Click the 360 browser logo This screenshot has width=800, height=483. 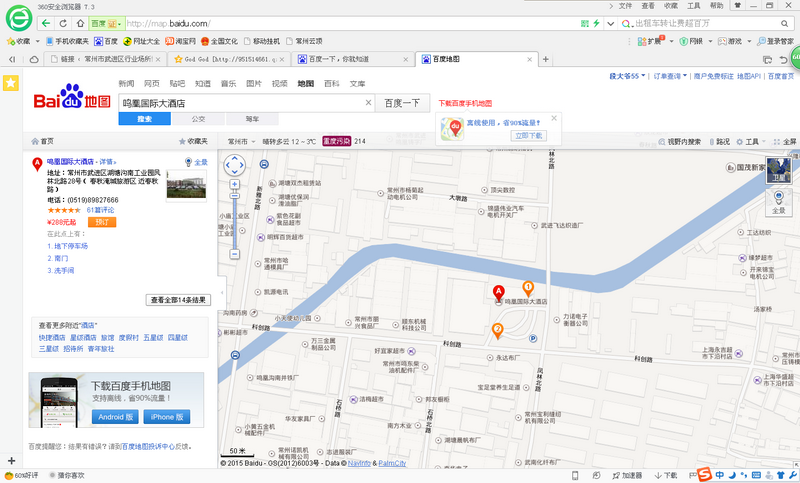pyautogui.click(x=19, y=18)
